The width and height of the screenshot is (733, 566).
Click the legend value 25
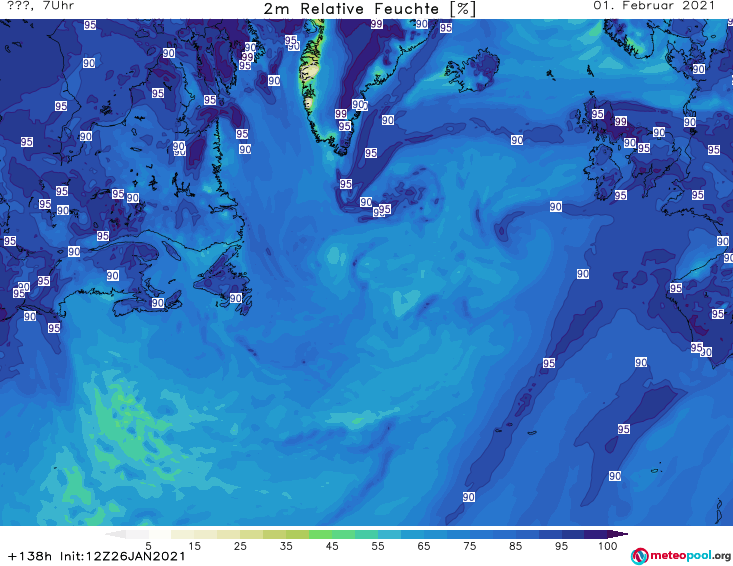(240, 546)
